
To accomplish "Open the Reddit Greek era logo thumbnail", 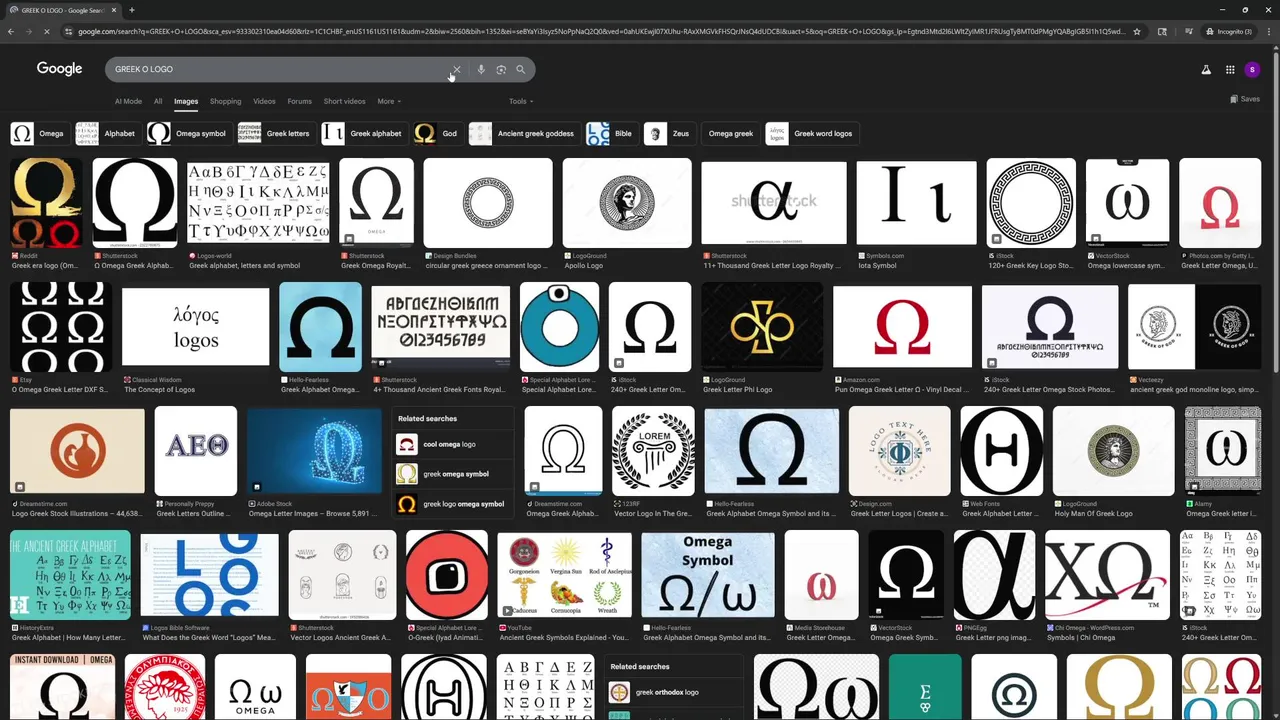I will click(x=46, y=203).
